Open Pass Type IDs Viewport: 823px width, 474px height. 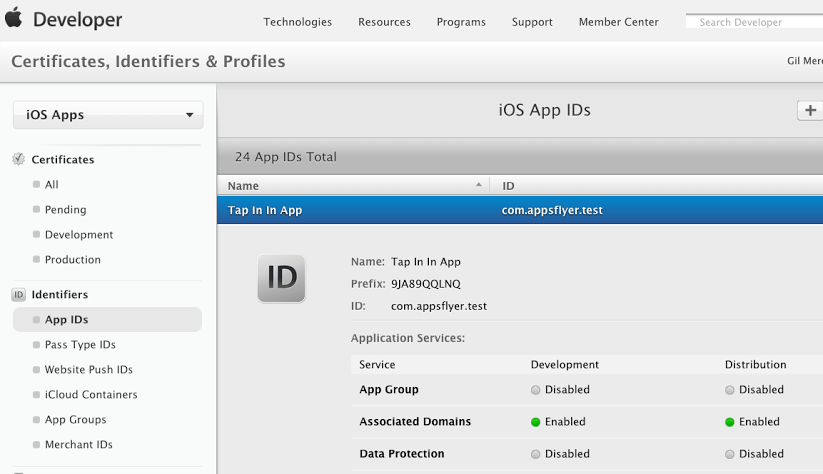click(80, 345)
